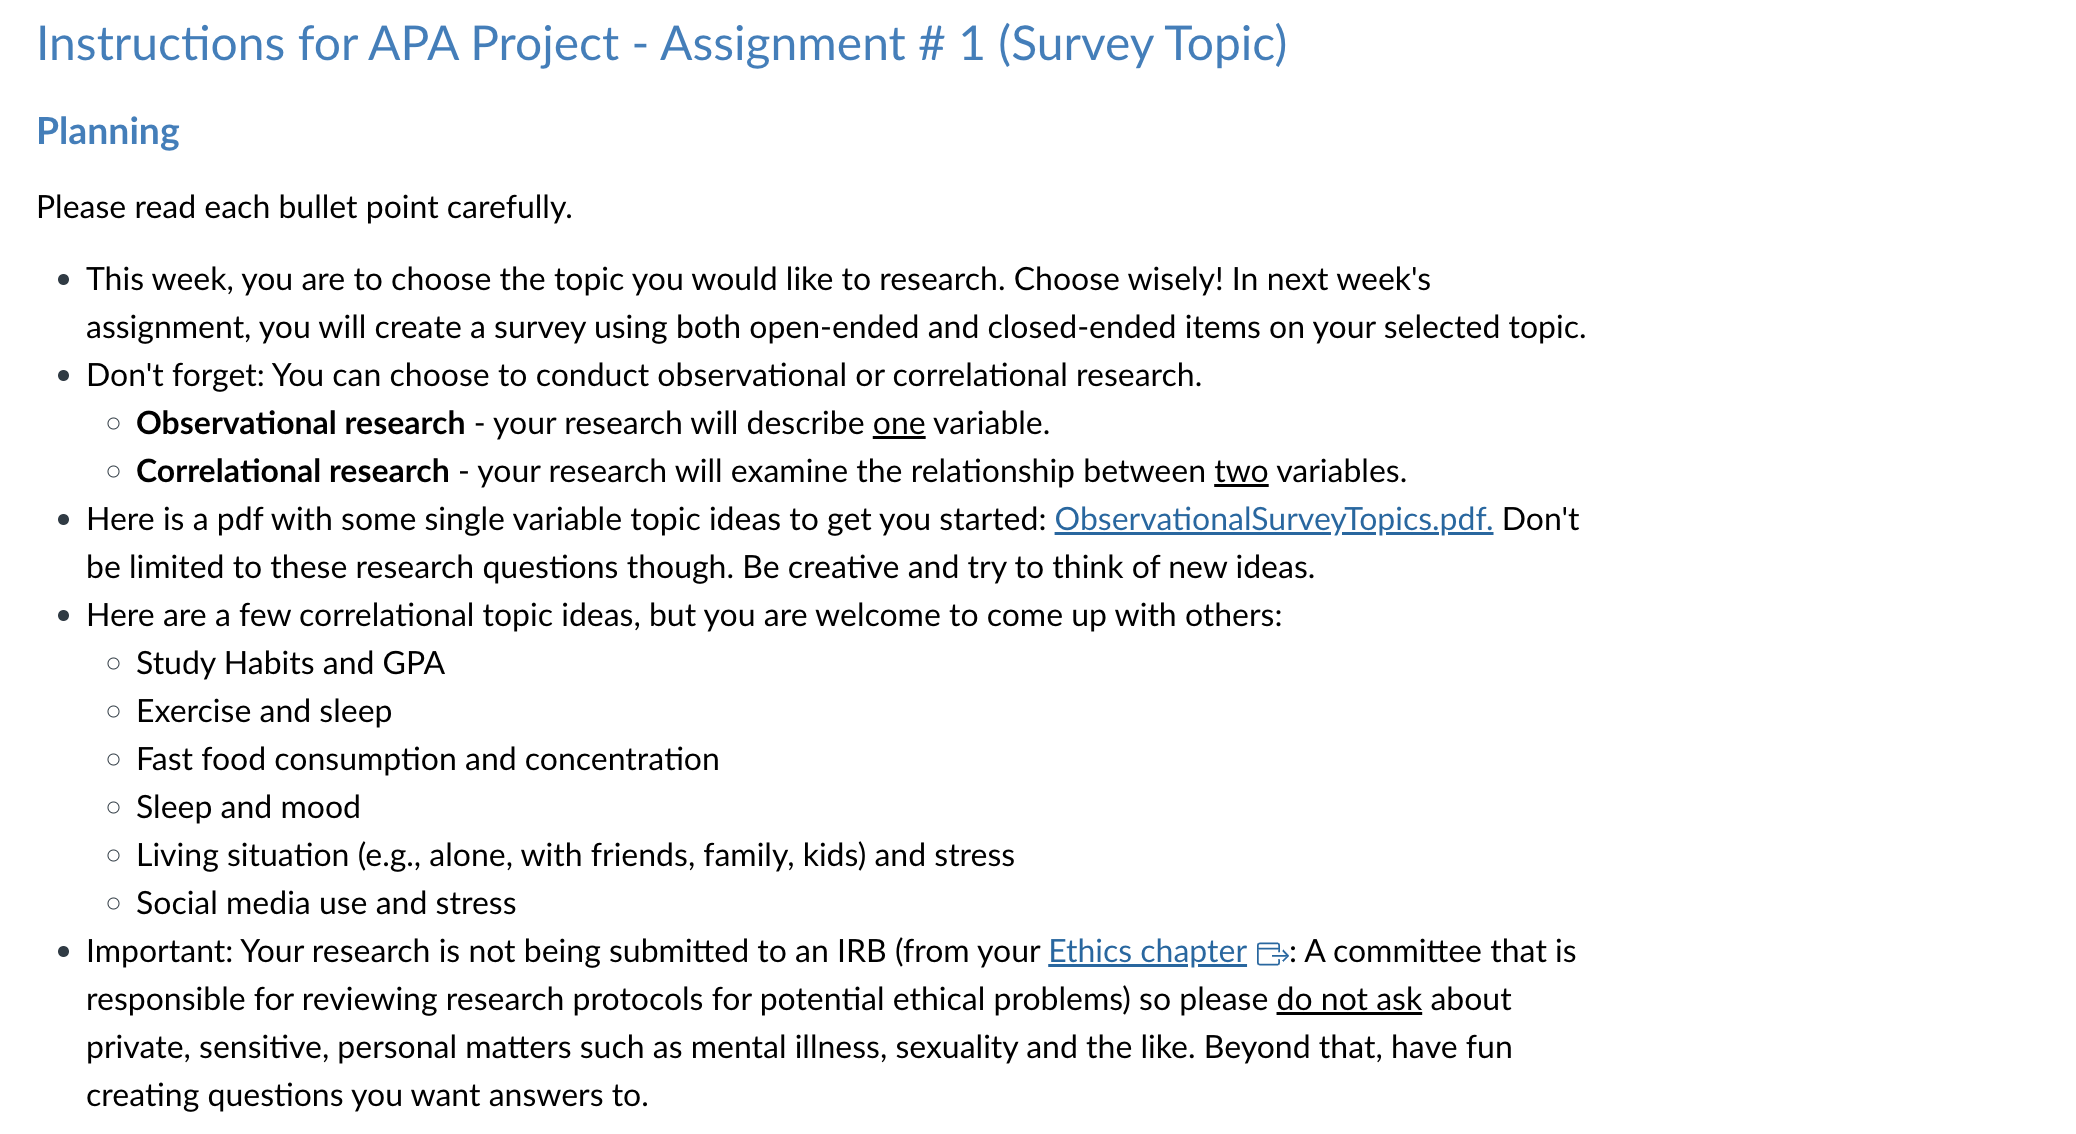Click Fast food consumption and concentration item
Screen dimensions: 2076x1134
coord(427,759)
